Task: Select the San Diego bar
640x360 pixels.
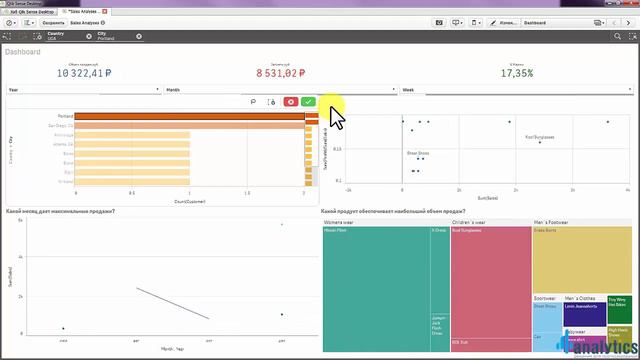Action: pos(189,126)
